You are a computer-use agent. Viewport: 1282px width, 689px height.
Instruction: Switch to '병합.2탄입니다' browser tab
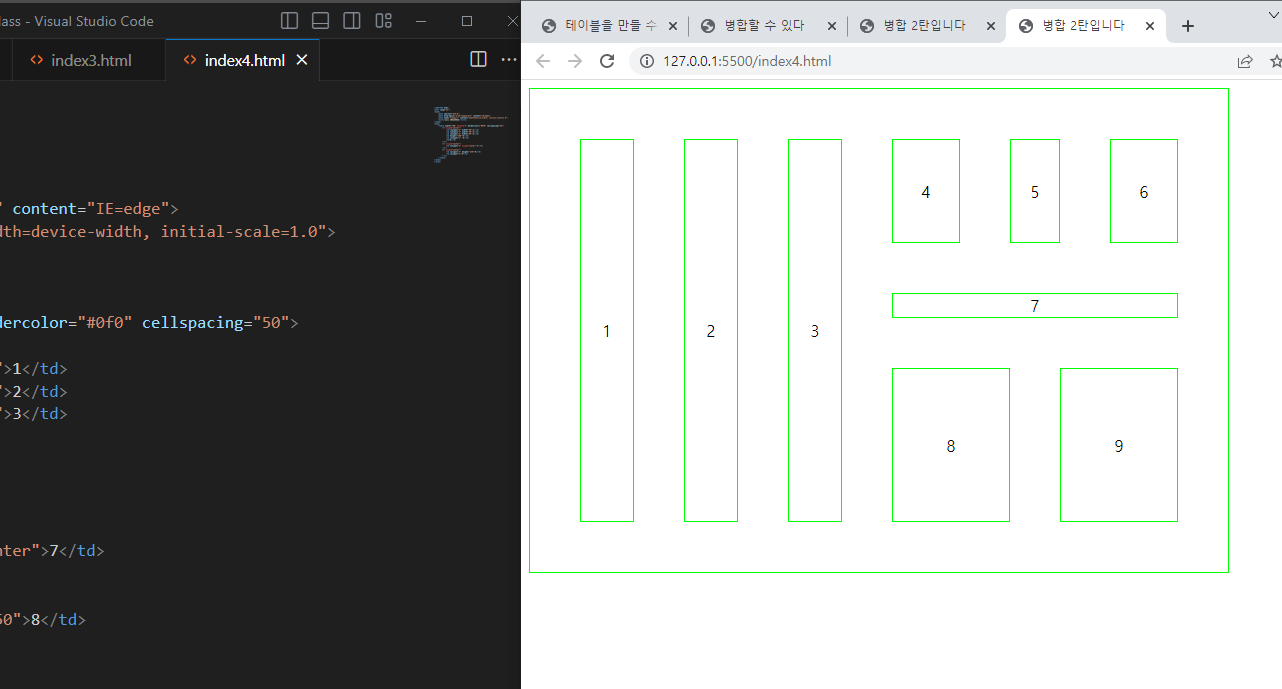926,26
